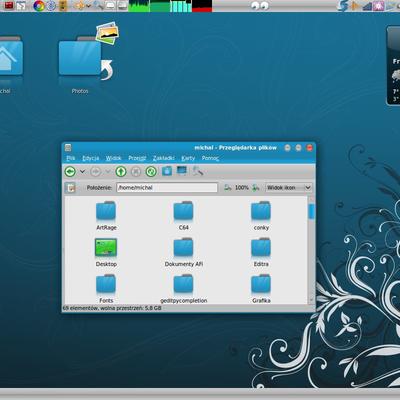Click the 100% zoom level label
This screenshot has height=400, width=400.
(242, 188)
